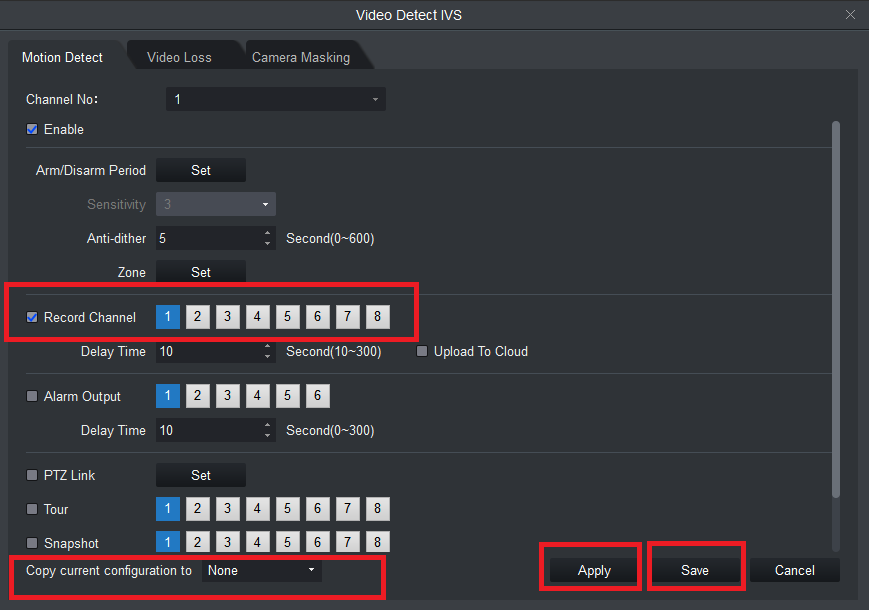The width and height of the screenshot is (869, 610).
Task: Enable Upload To Cloud checkbox
Action: point(422,351)
